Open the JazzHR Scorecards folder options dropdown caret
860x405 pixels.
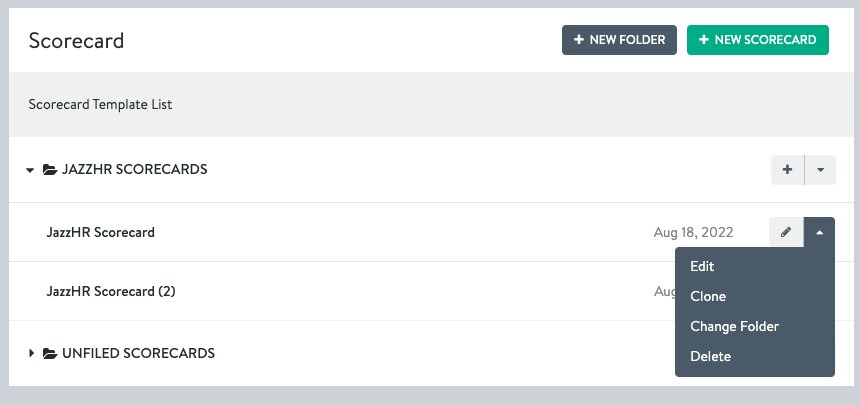(x=820, y=170)
